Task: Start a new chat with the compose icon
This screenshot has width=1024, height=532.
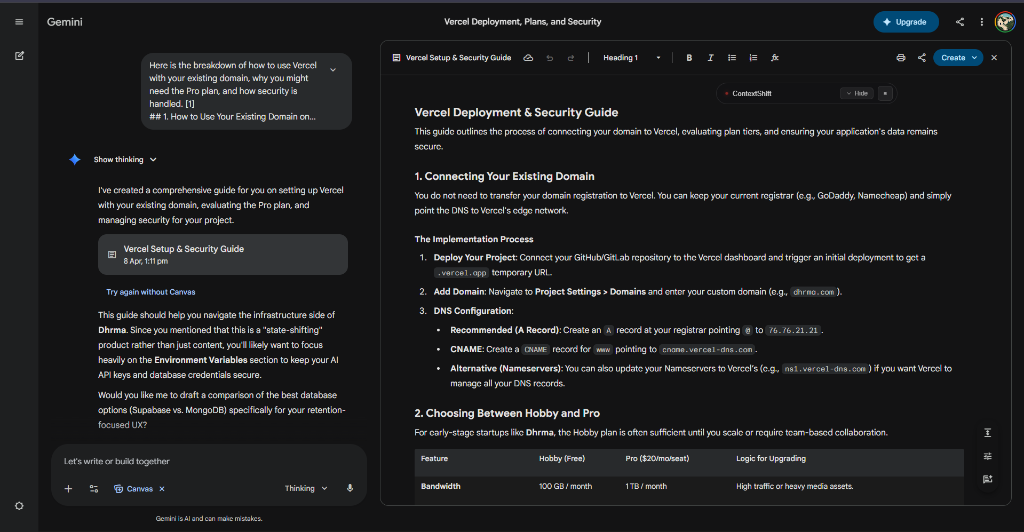Action: pos(19,56)
